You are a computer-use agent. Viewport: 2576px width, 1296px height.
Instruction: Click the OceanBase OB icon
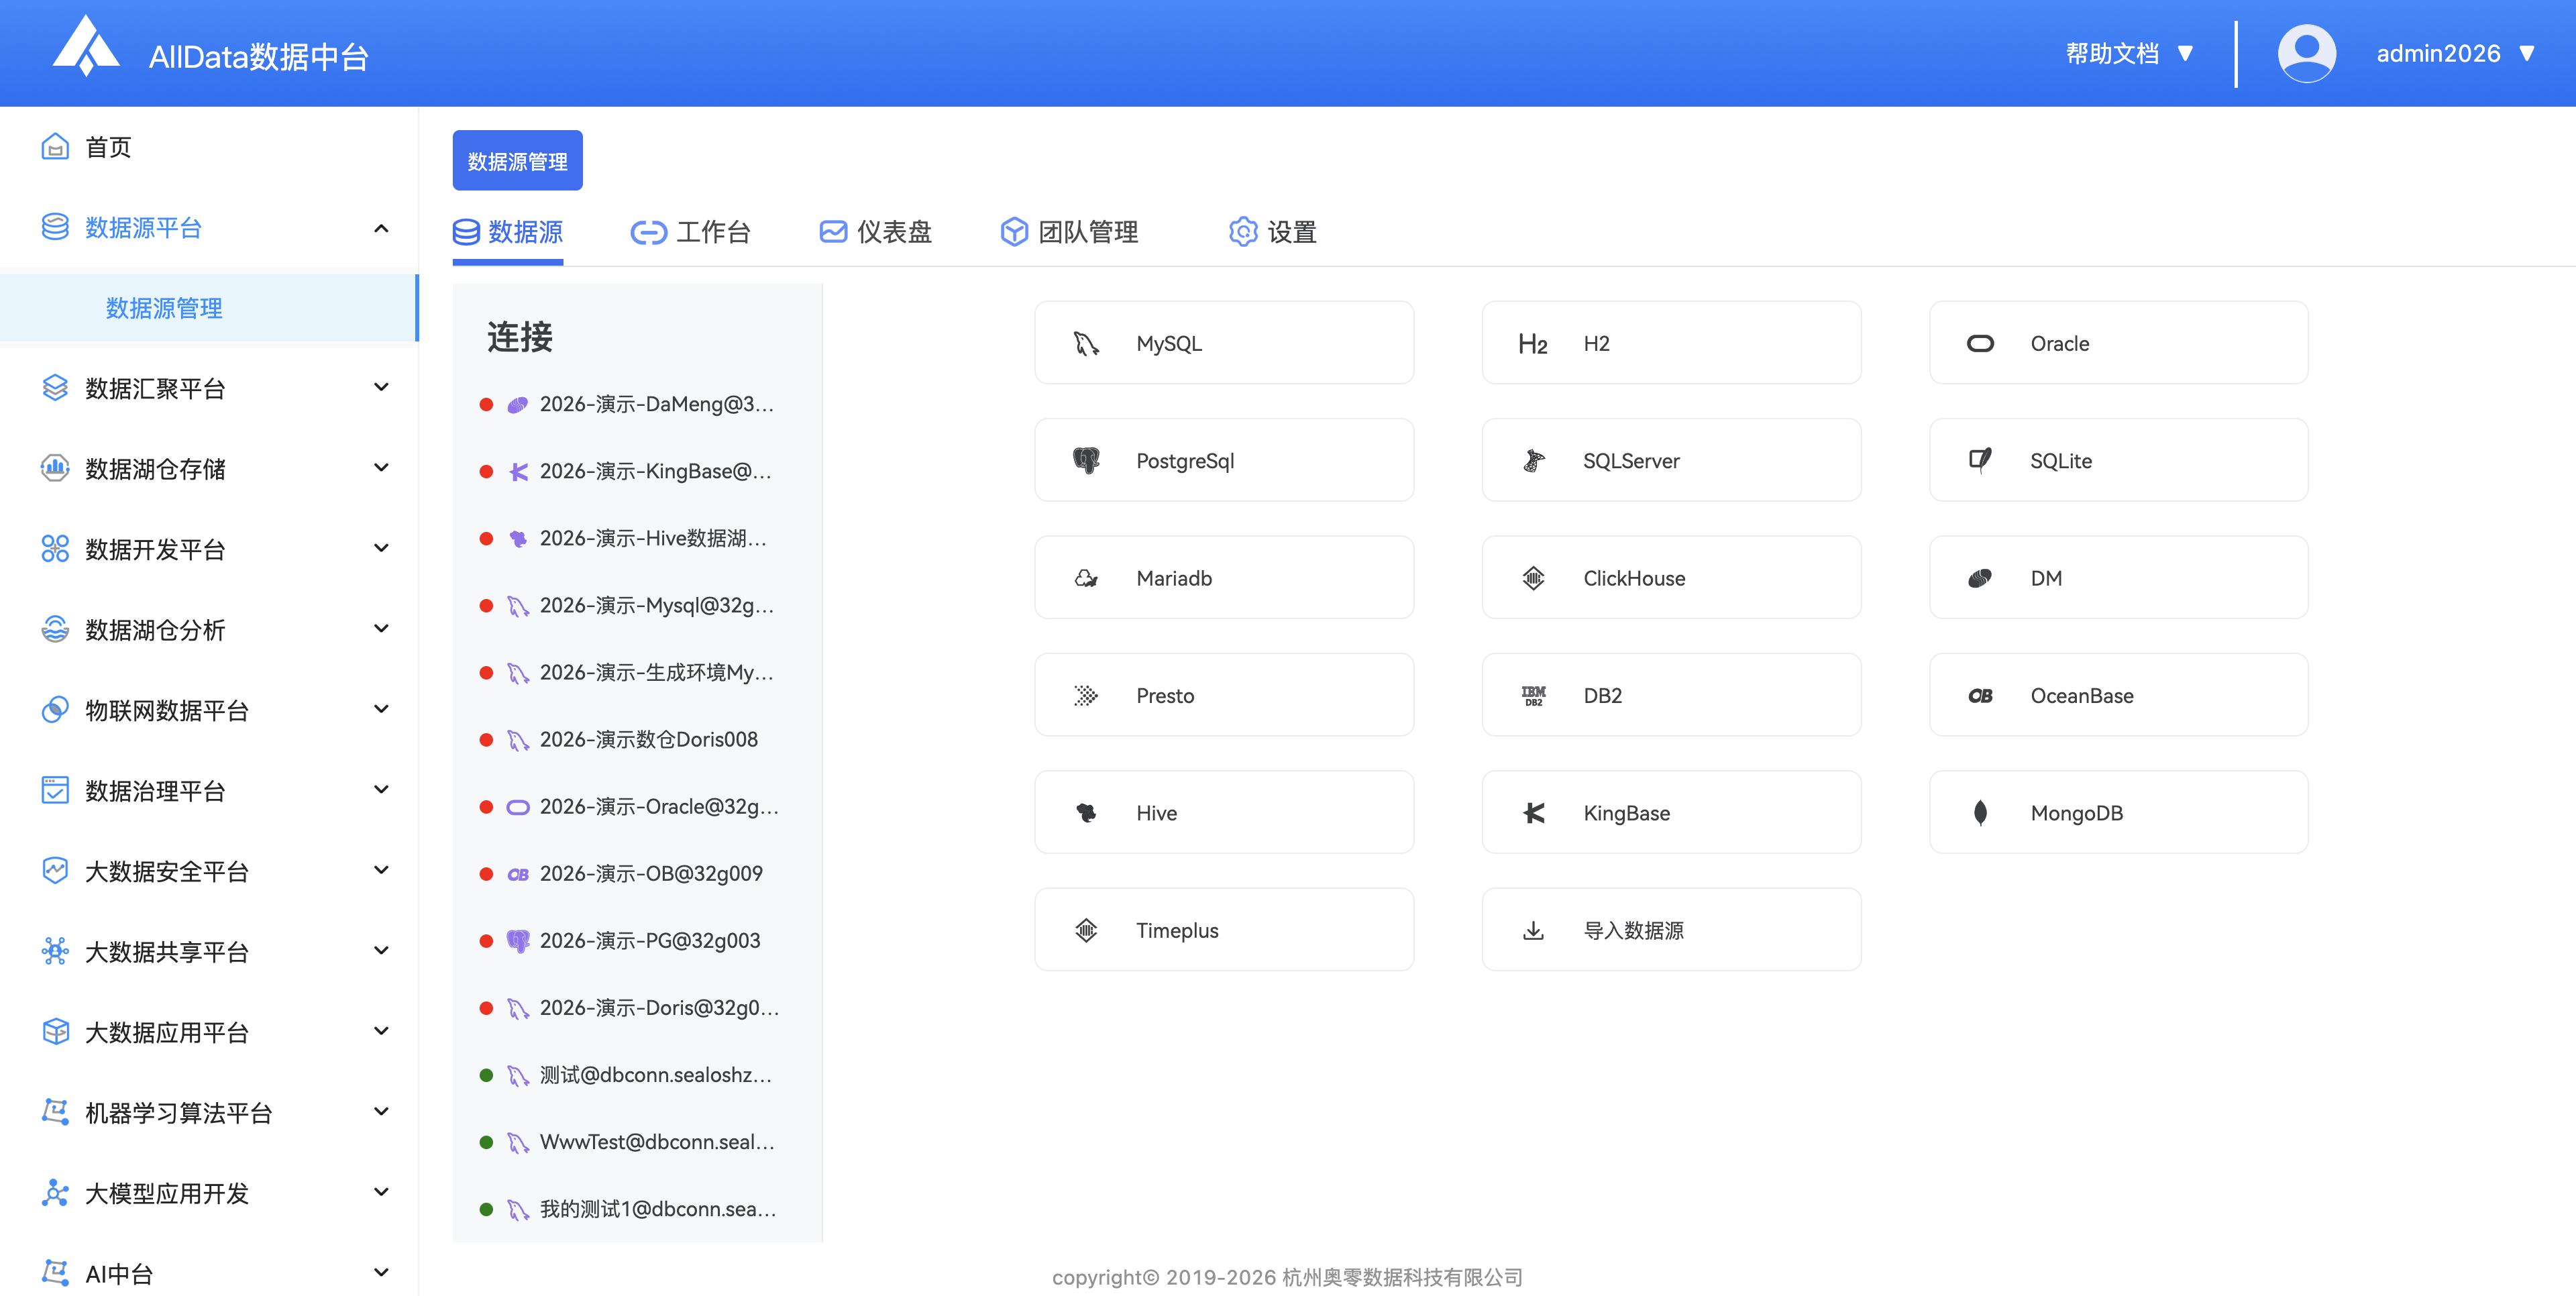tap(1980, 696)
